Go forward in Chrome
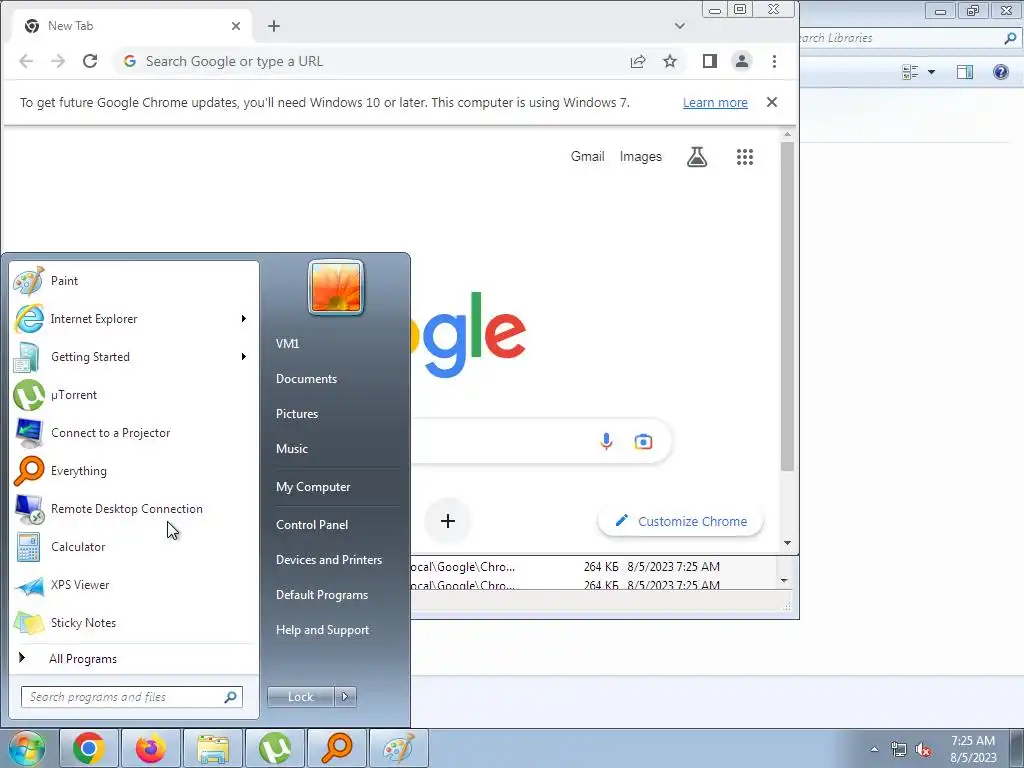This screenshot has width=1024, height=768. click(58, 61)
